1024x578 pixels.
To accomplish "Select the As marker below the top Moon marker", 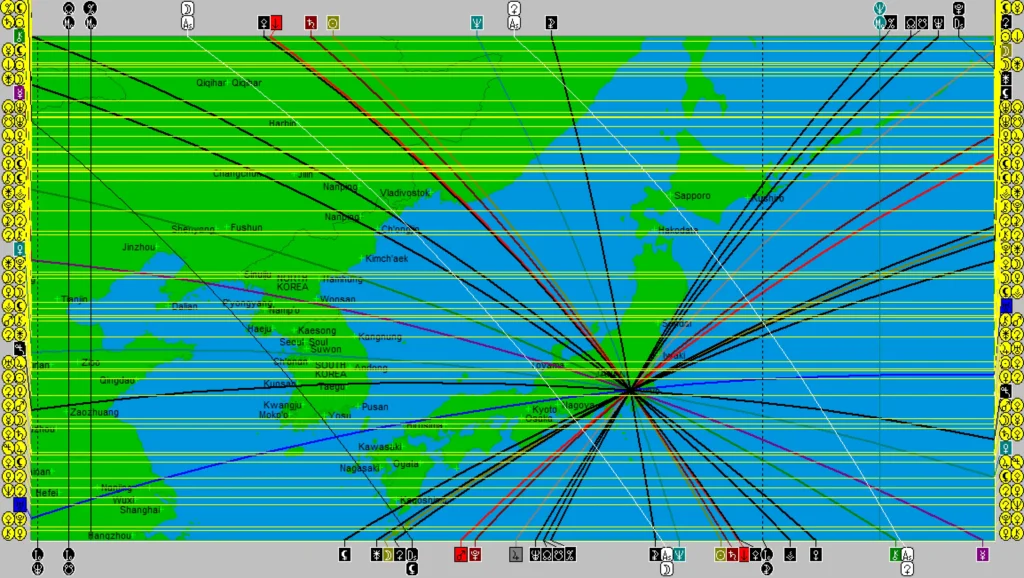I will click(187, 24).
